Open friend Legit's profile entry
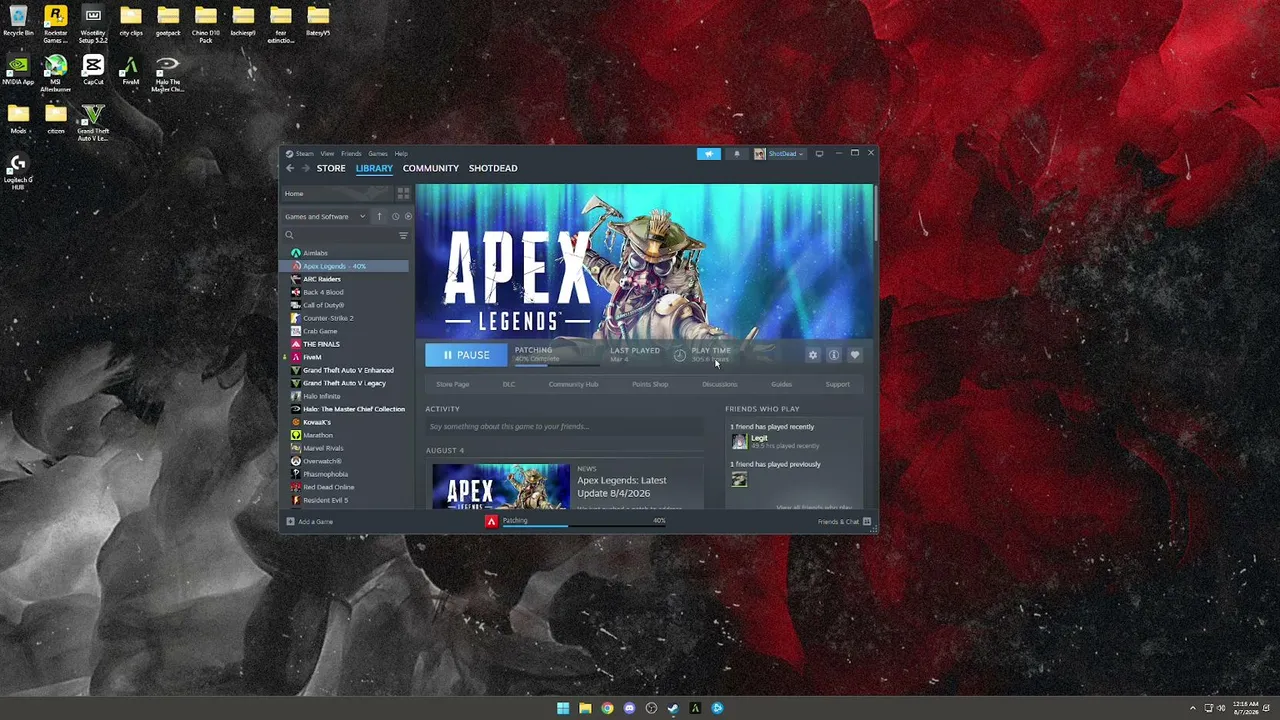The width and height of the screenshot is (1280, 720). point(774,441)
